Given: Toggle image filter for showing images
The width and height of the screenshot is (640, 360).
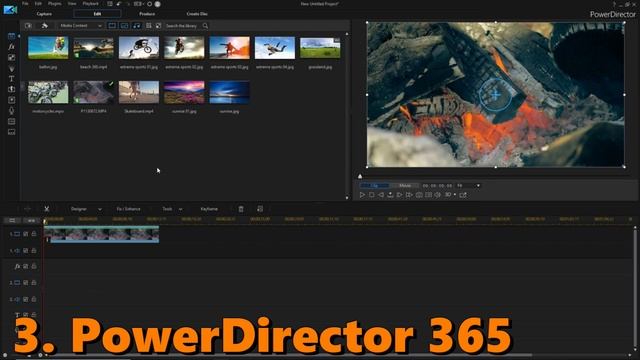Looking at the screenshot, I should [124, 26].
